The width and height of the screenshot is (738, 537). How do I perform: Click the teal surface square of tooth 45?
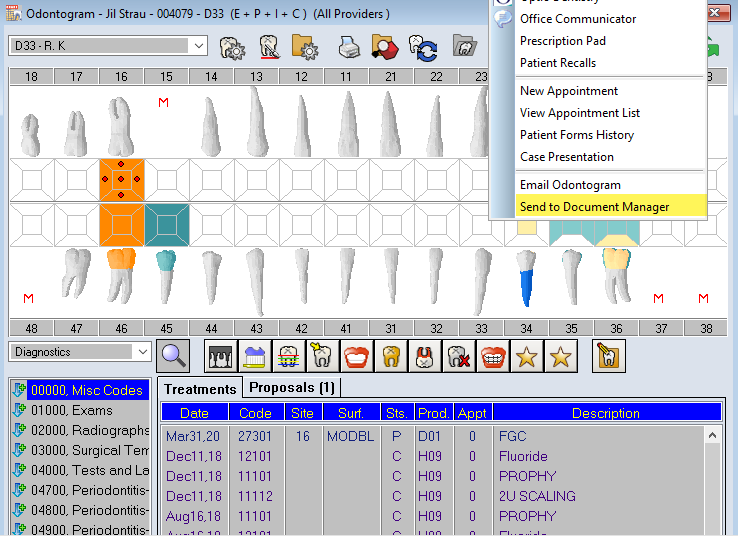tap(167, 224)
